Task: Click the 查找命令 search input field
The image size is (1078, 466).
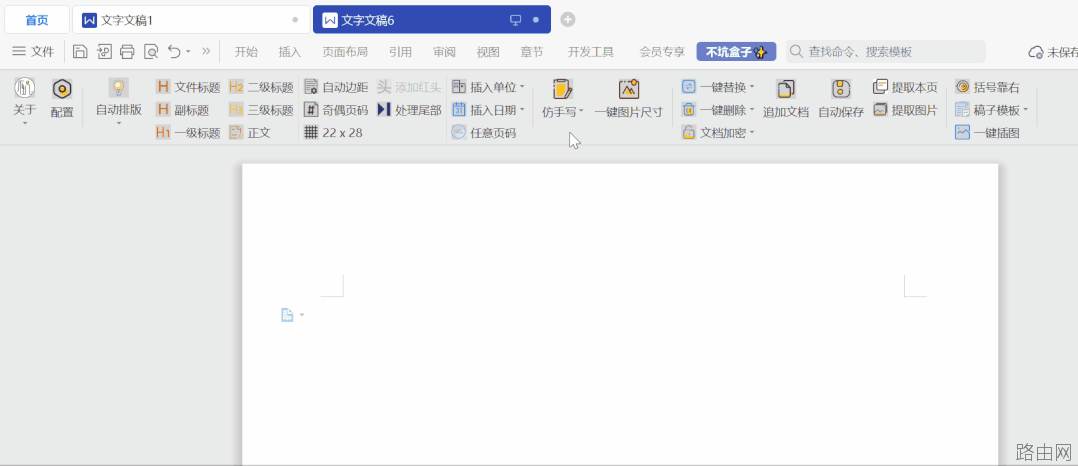Action: (886, 52)
